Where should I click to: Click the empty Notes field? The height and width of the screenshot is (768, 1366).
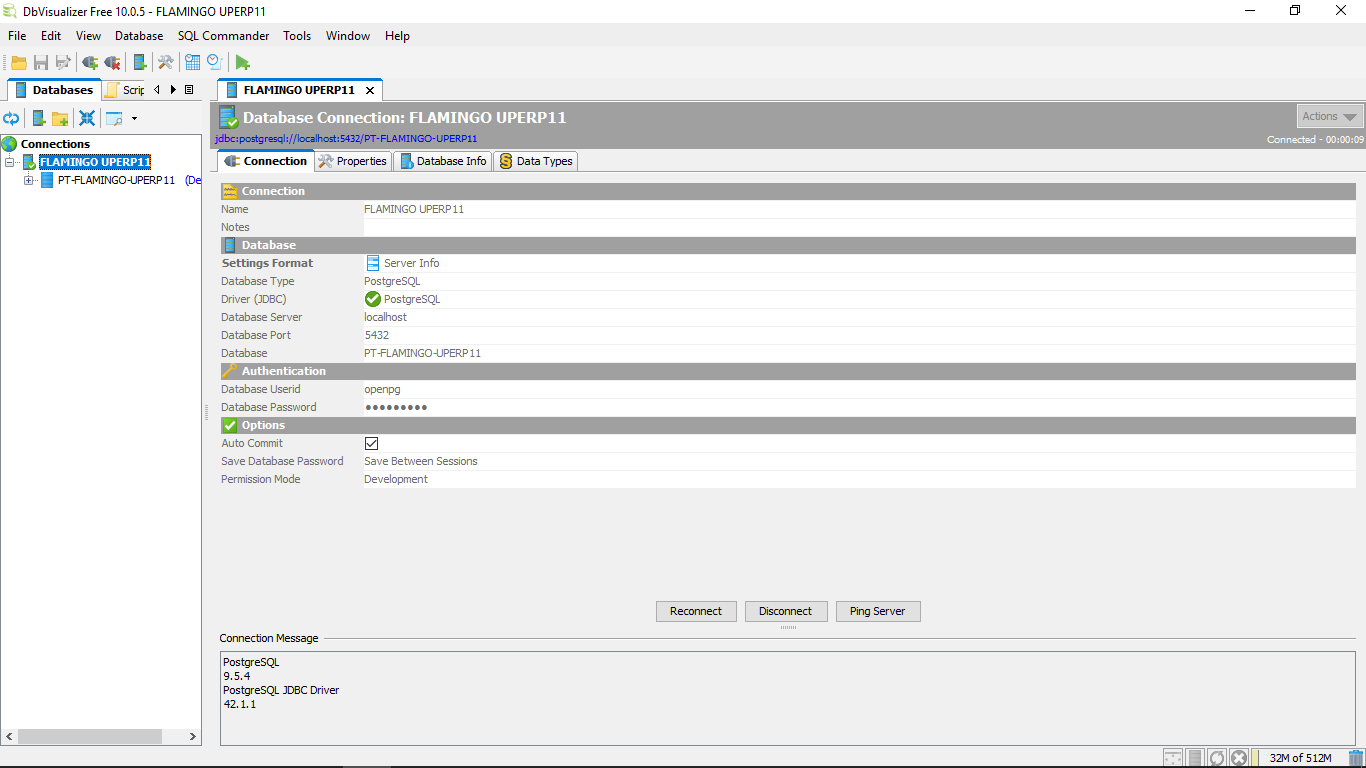click(x=859, y=227)
